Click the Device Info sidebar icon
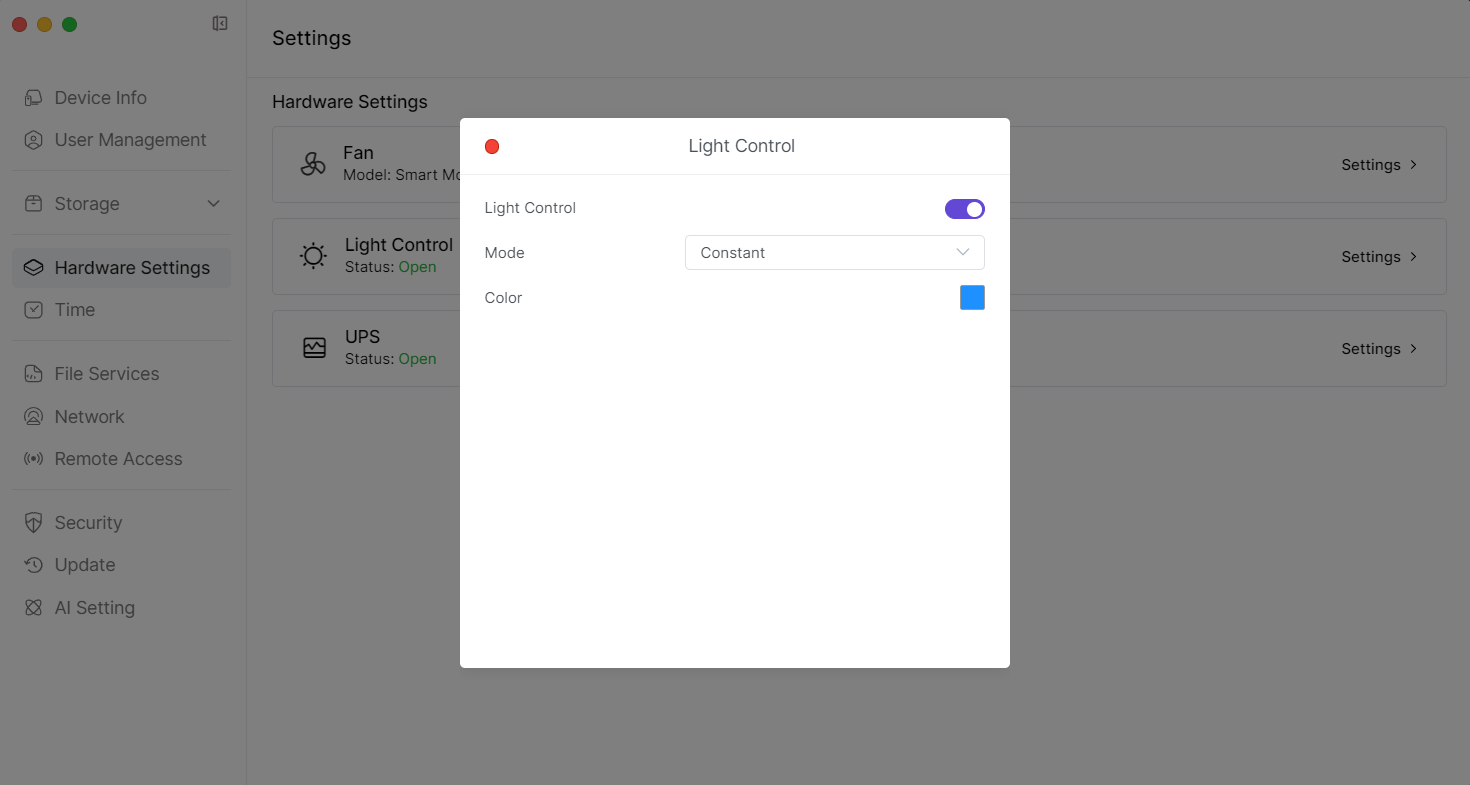The image size is (1470, 785). point(34,98)
